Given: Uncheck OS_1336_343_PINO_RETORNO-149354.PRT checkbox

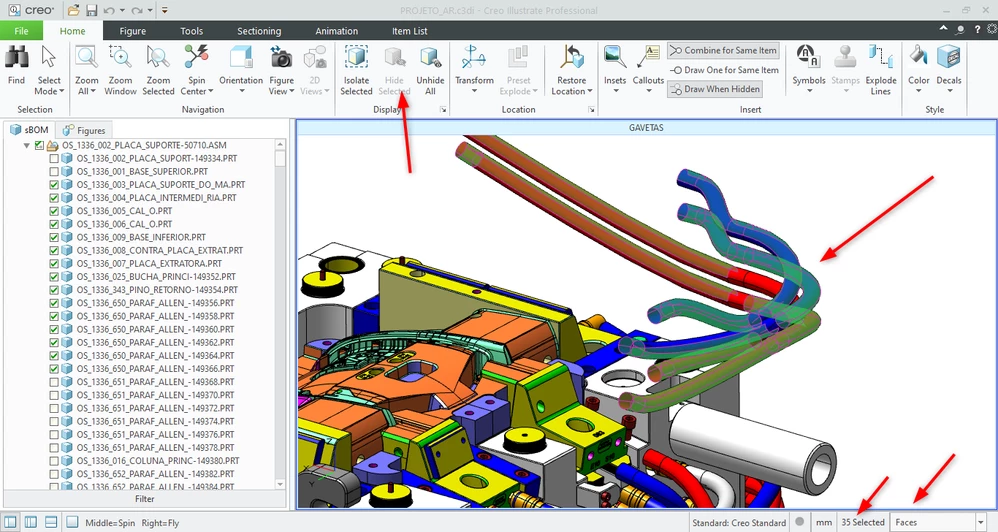Looking at the screenshot, I should click(x=54, y=290).
